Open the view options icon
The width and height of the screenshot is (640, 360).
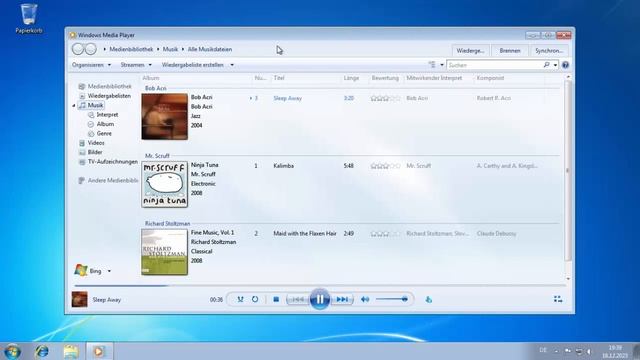[432, 64]
